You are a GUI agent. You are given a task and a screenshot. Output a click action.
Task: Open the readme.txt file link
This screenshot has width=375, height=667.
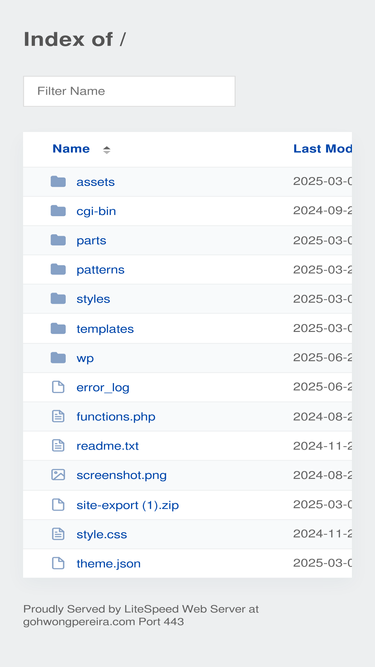(x=108, y=446)
